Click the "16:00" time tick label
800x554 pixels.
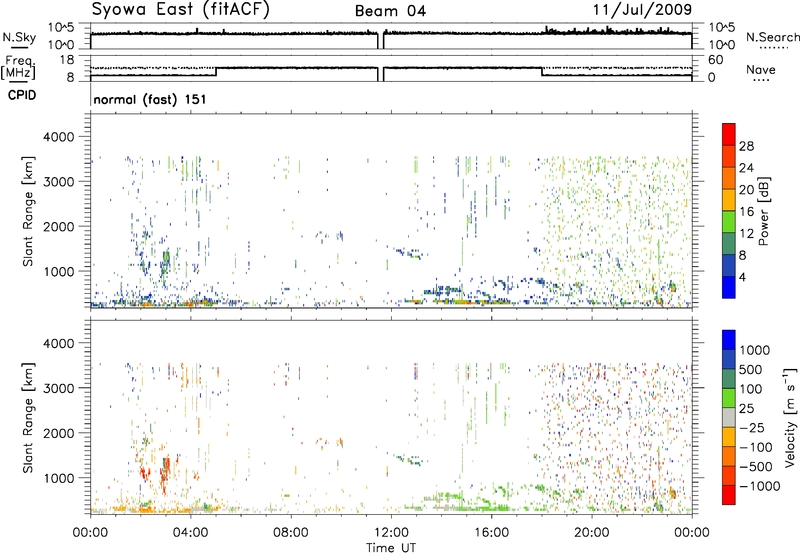pyautogui.click(x=491, y=533)
